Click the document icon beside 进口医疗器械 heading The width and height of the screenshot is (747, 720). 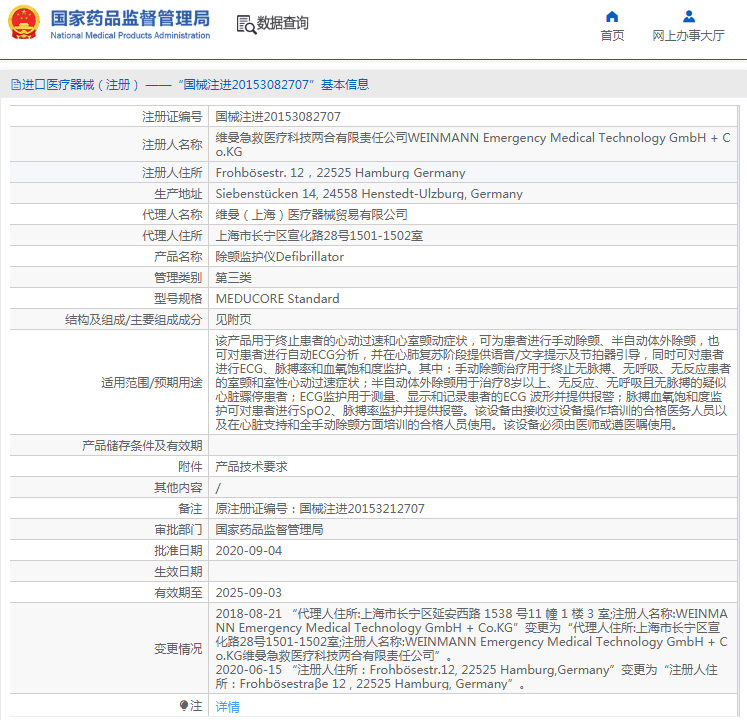pyautogui.click(x=15, y=85)
